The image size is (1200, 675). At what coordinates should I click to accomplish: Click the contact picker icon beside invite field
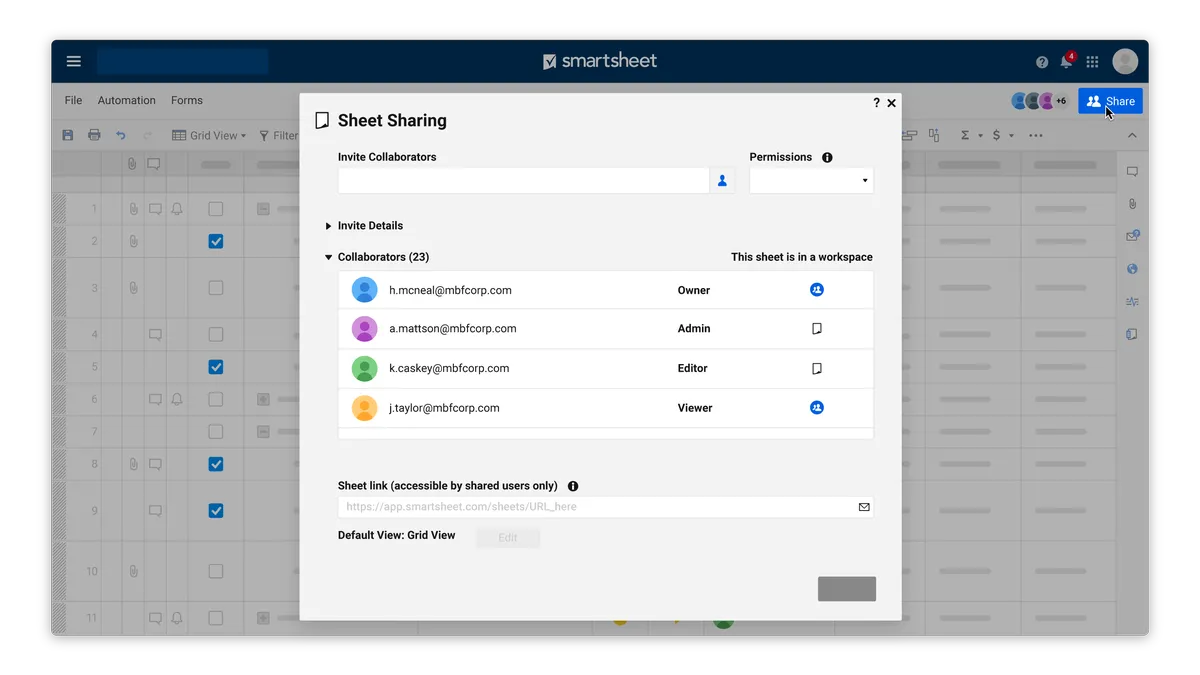tap(722, 181)
